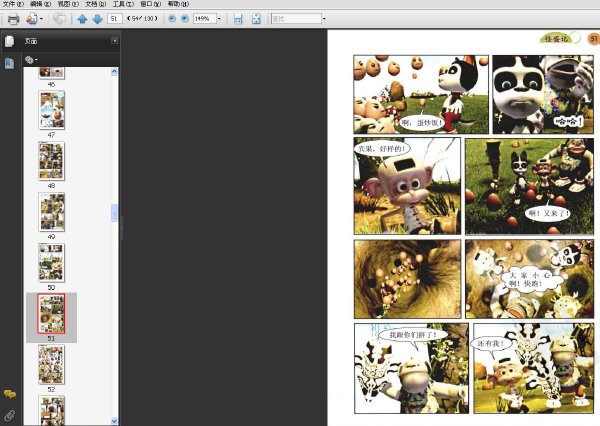Click the thumbnail scrollbar down arrow
This screenshot has width=600, height=426.
coord(114,421)
